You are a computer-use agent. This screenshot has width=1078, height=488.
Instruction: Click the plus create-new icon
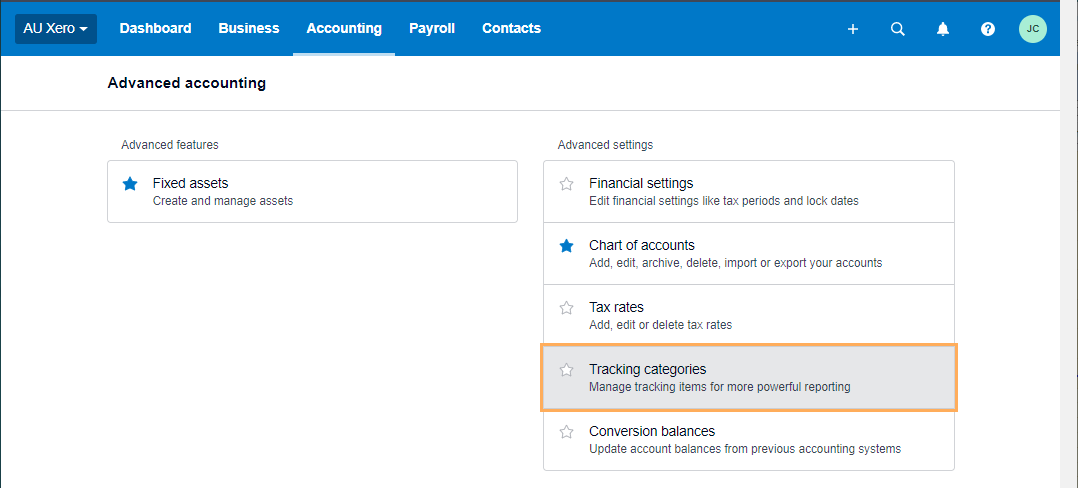click(852, 29)
